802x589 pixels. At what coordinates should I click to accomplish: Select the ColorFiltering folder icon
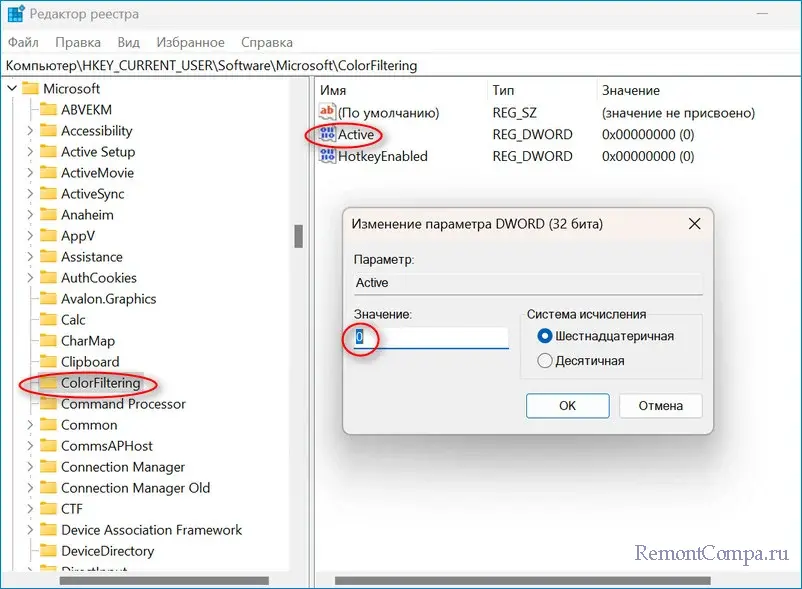click(x=47, y=383)
